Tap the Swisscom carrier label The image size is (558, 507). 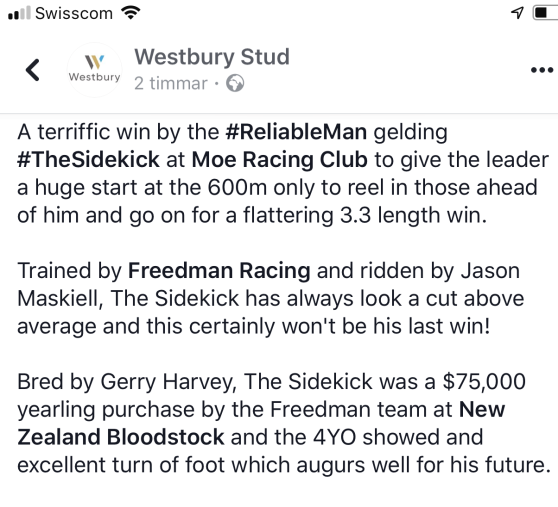74,13
